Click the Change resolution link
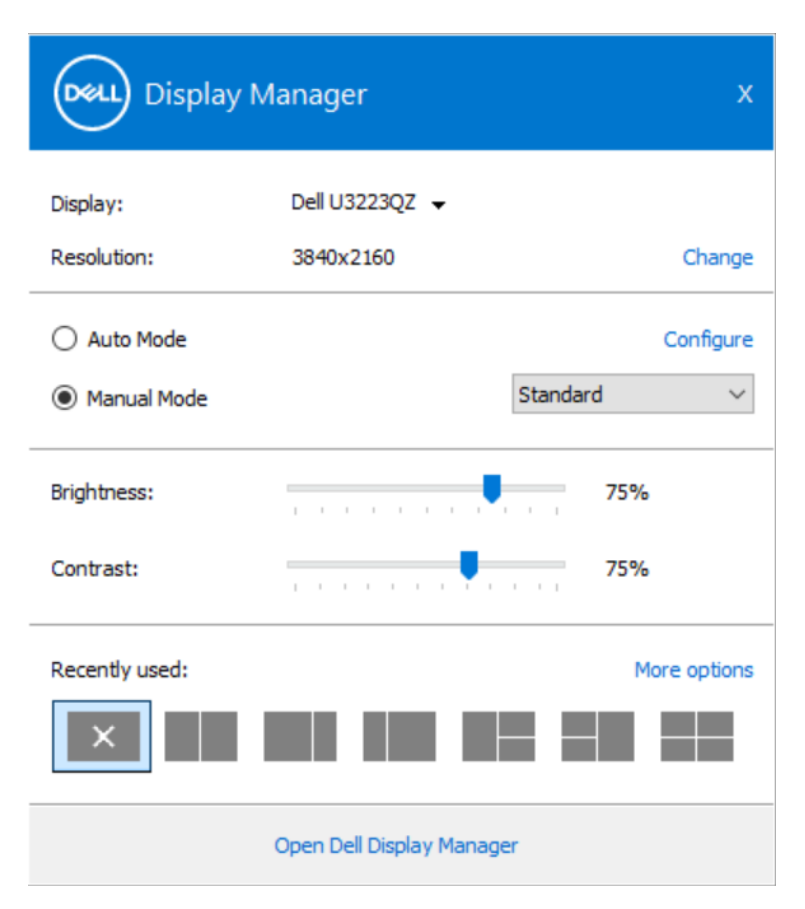The image size is (805, 909). pos(717,257)
